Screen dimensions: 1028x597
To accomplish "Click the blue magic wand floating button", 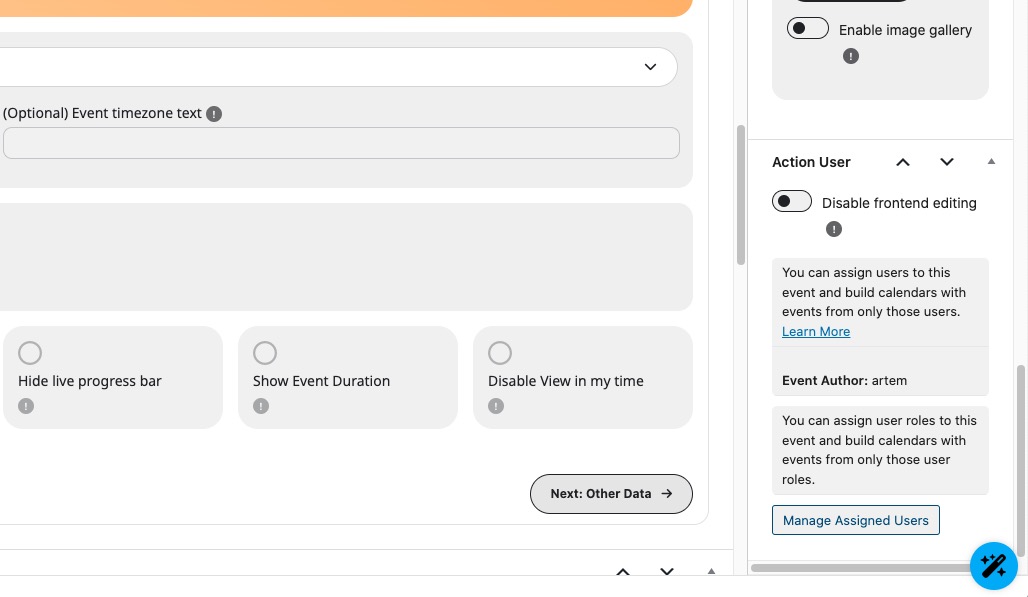I will pyautogui.click(x=993, y=566).
